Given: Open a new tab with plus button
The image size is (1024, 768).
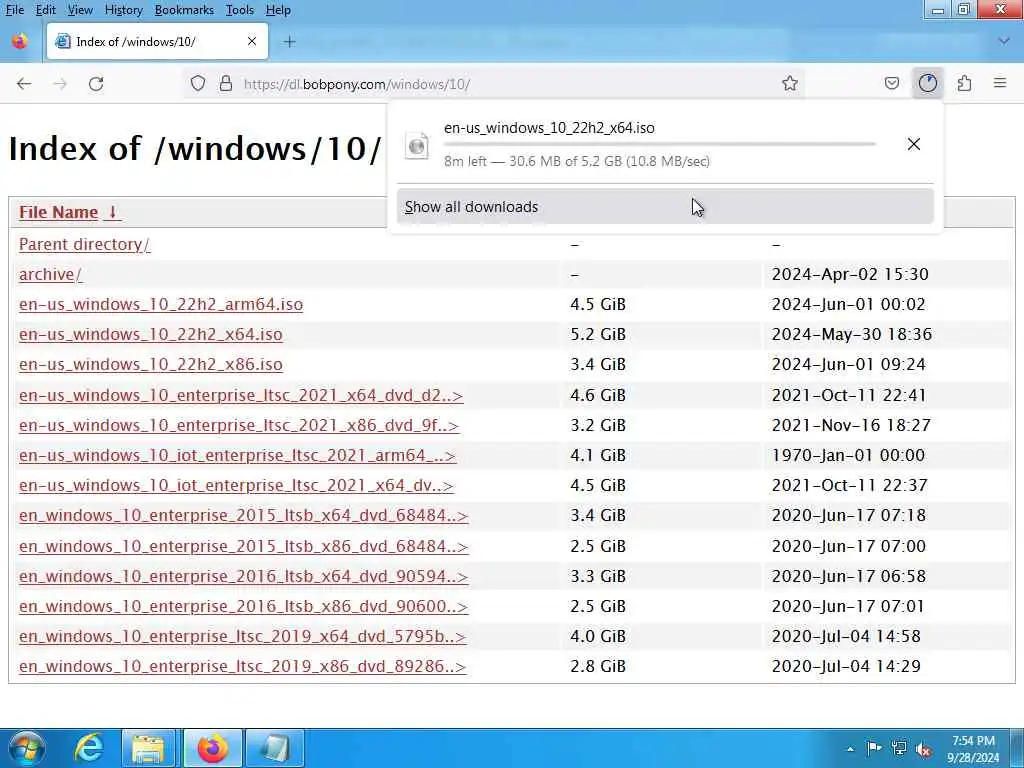Looking at the screenshot, I should [289, 42].
